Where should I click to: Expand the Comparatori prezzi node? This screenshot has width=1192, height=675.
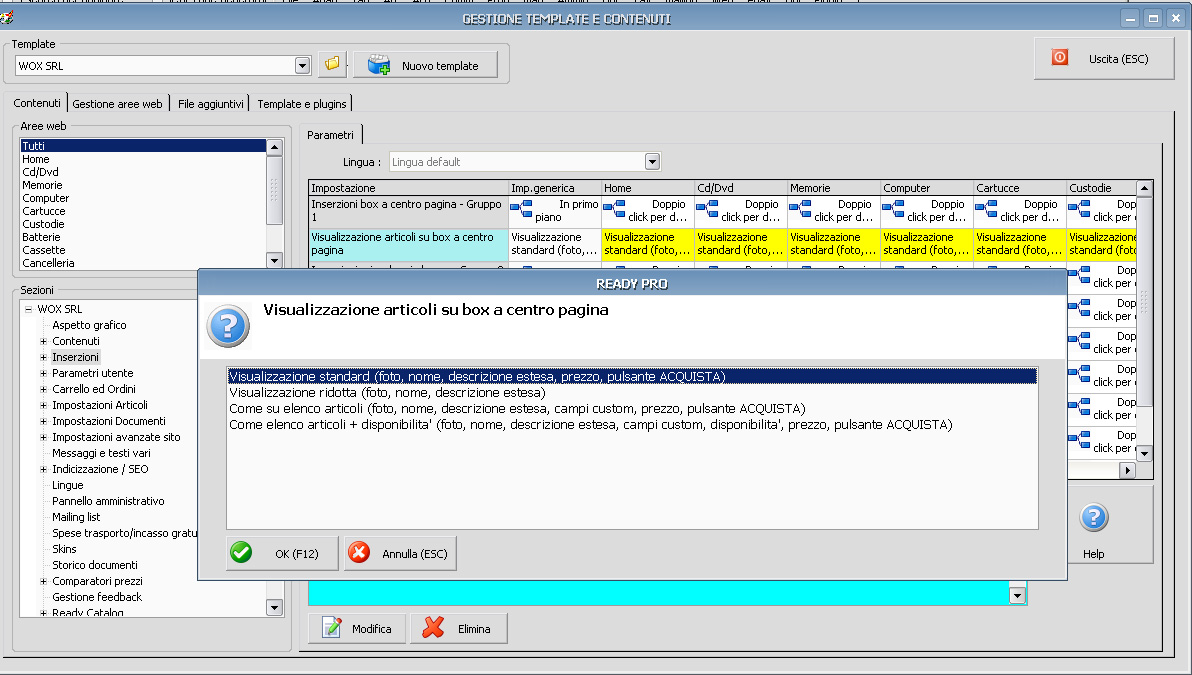click(x=43, y=582)
